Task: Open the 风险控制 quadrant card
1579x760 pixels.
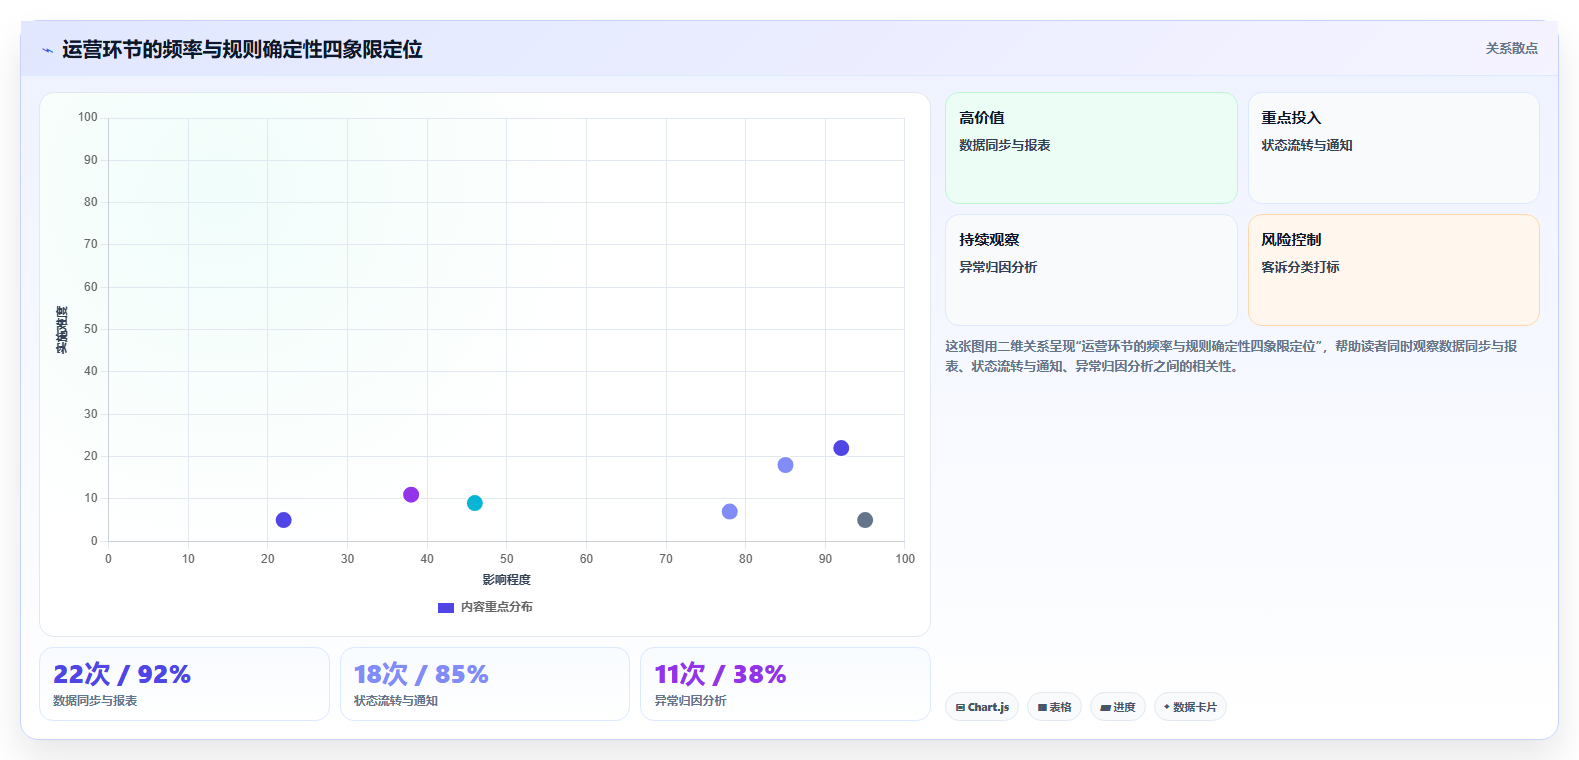Action: click(1393, 270)
